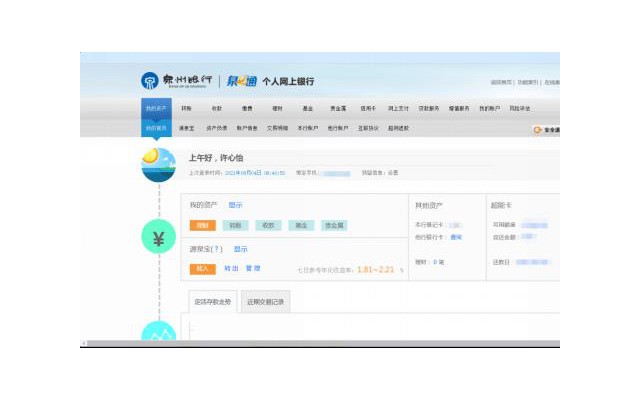Select 源泉宝 in the sub-navigation row

tap(187, 128)
